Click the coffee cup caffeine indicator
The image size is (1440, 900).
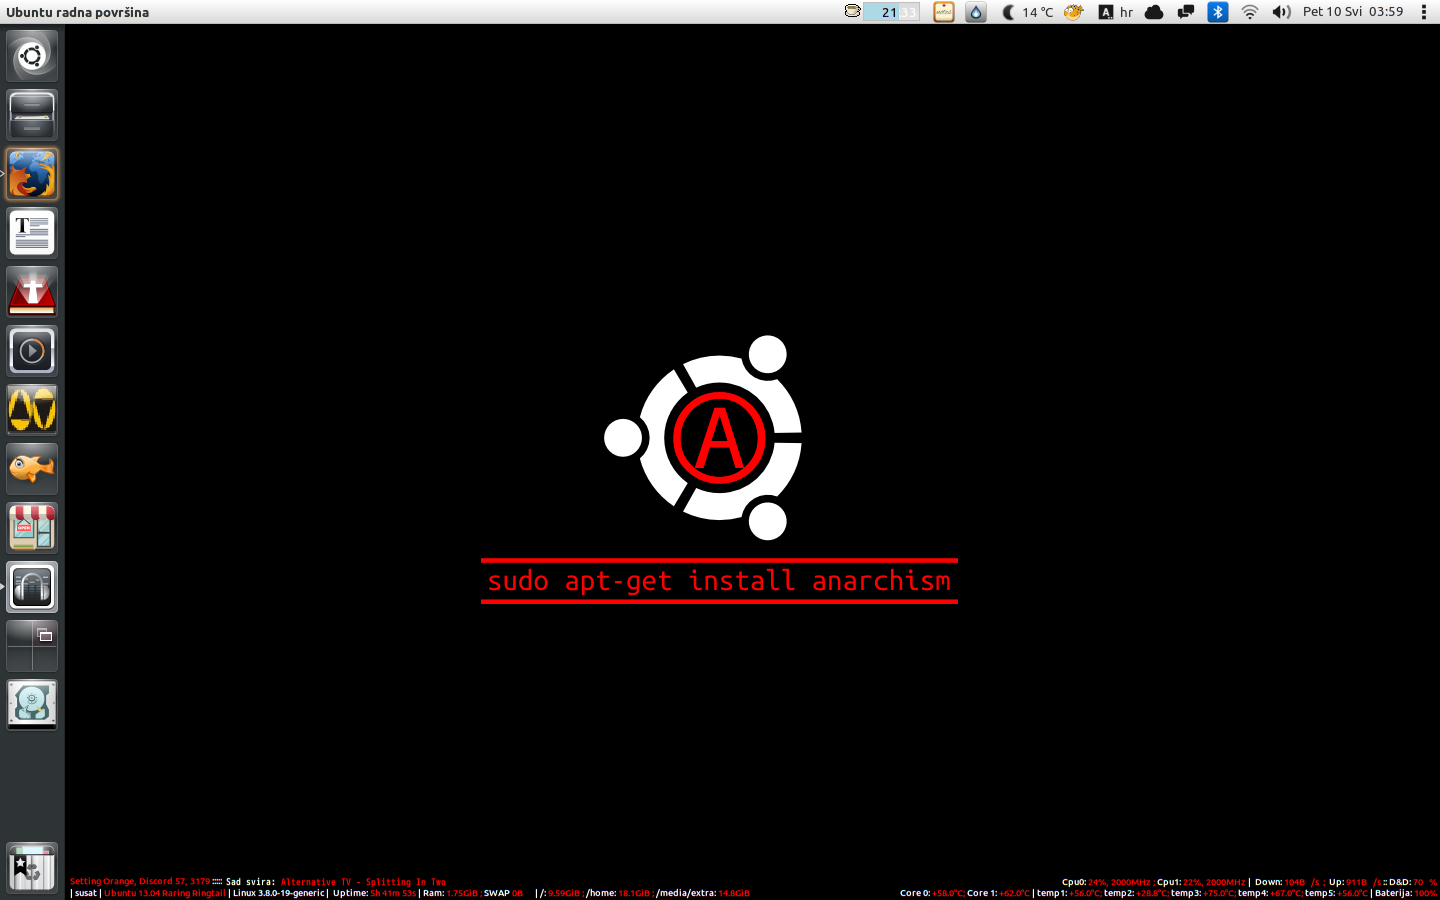pyautogui.click(x=852, y=12)
